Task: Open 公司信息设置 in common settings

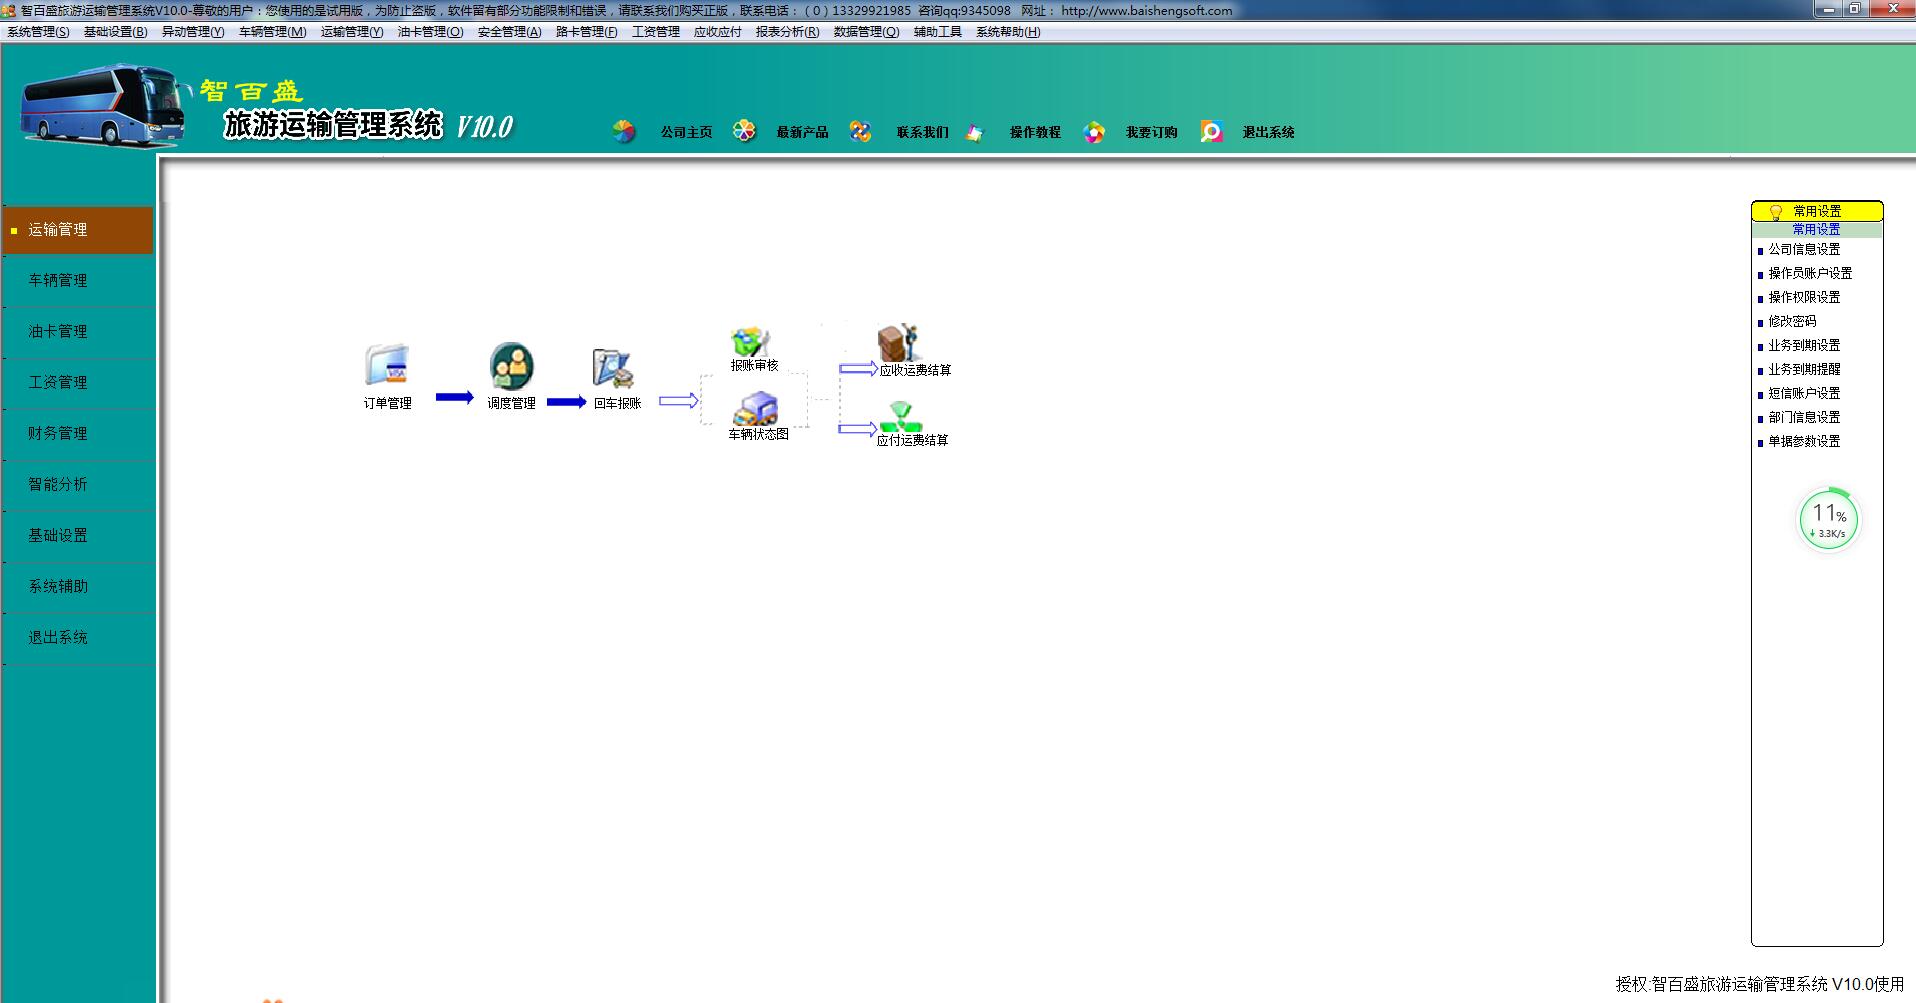Action: click(x=1804, y=250)
